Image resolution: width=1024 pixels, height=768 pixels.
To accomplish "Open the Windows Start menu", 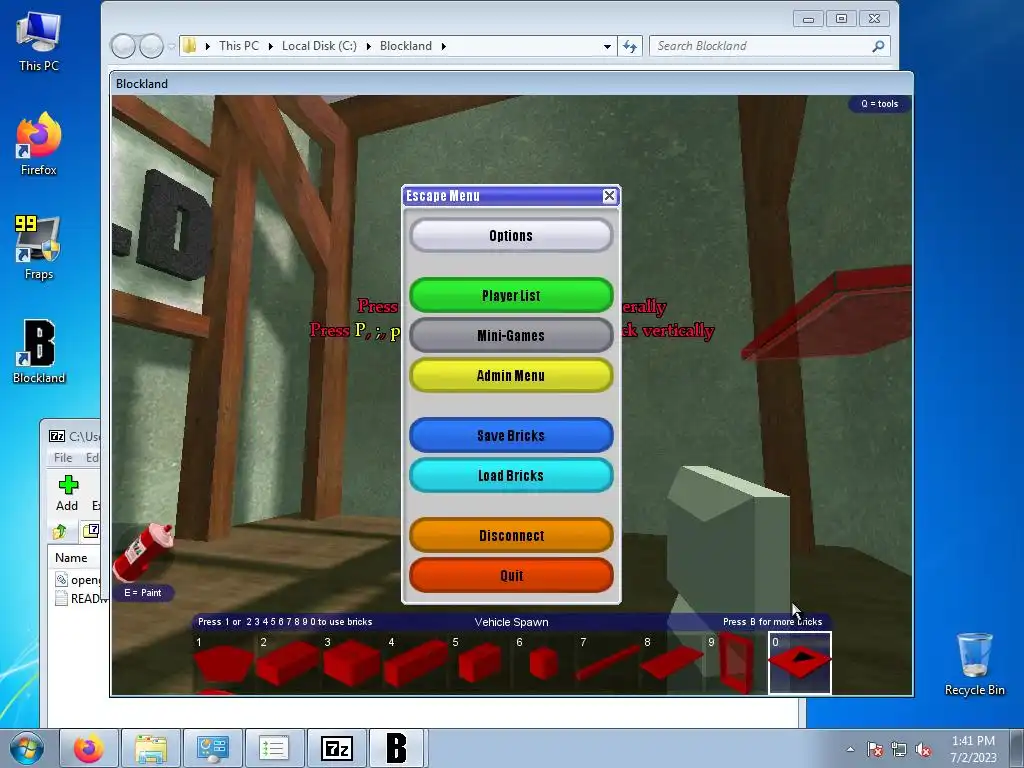I will tap(27, 748).
